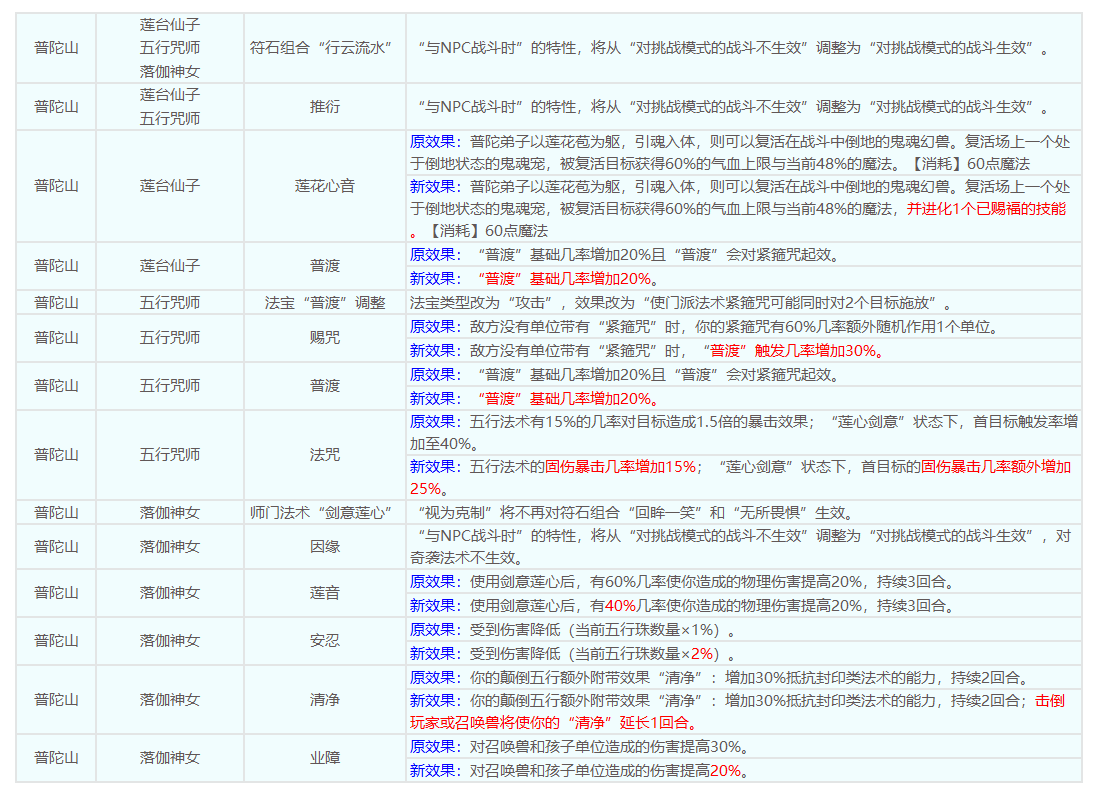Click the 符石组合"行云流水" skill cell
Image resolution: width=1099 pixels, height=796 pixels.
pos(325,48)
